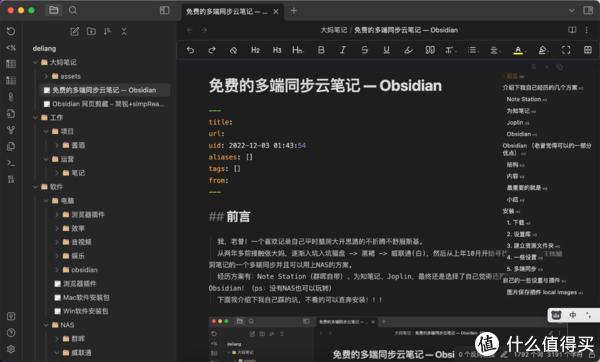Image resolution: width=600 pixels, height=362 pixels.
Task: Expand the 效率 folder
Action: [x=57, y=228]
